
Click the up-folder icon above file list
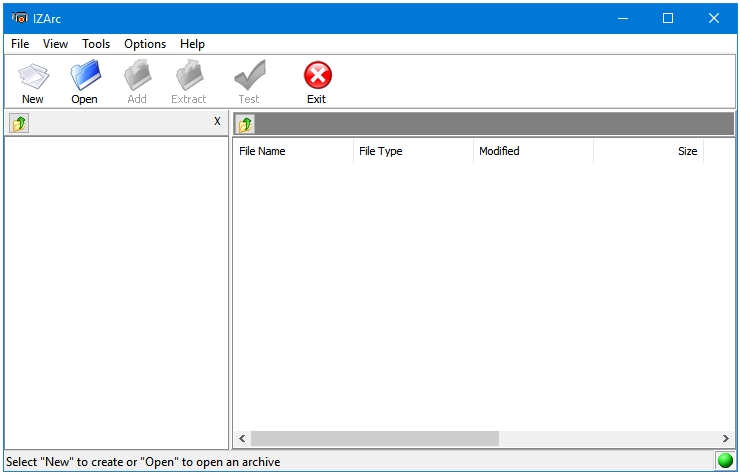[245, 124]
